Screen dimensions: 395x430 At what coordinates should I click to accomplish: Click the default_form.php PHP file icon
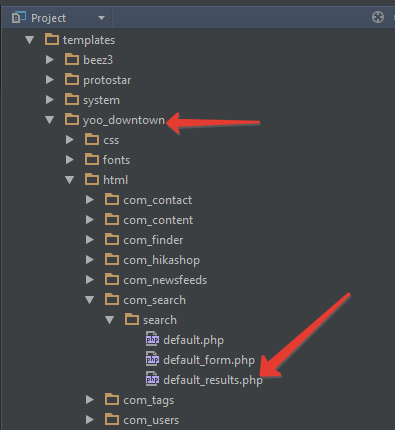[x=152, y=359]
